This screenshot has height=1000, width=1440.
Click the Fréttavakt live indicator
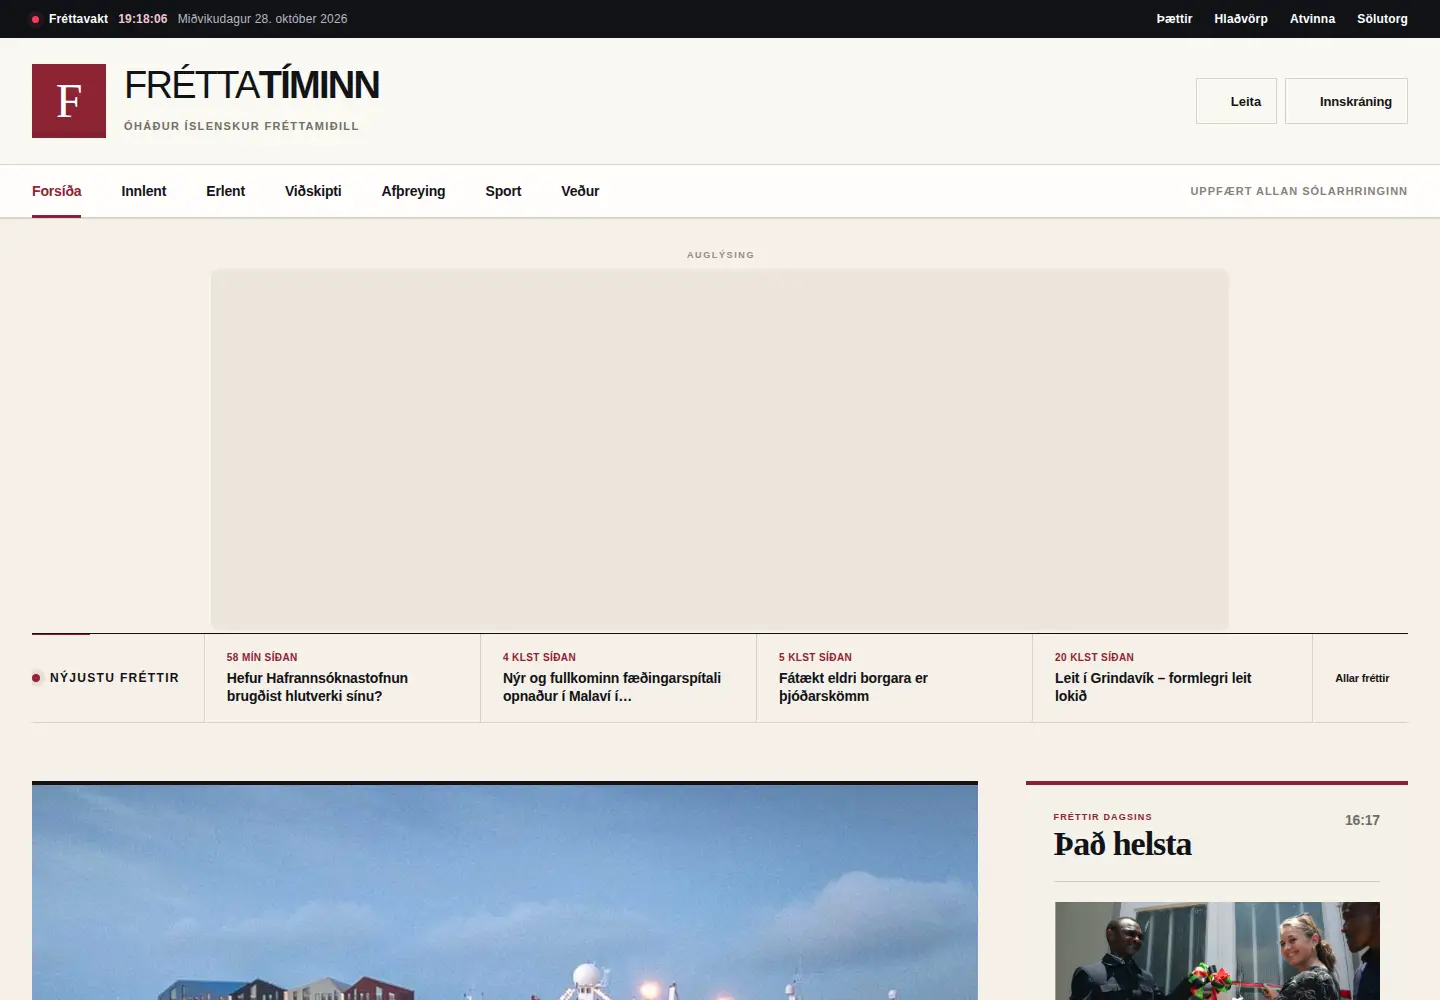tap(70, 19)
